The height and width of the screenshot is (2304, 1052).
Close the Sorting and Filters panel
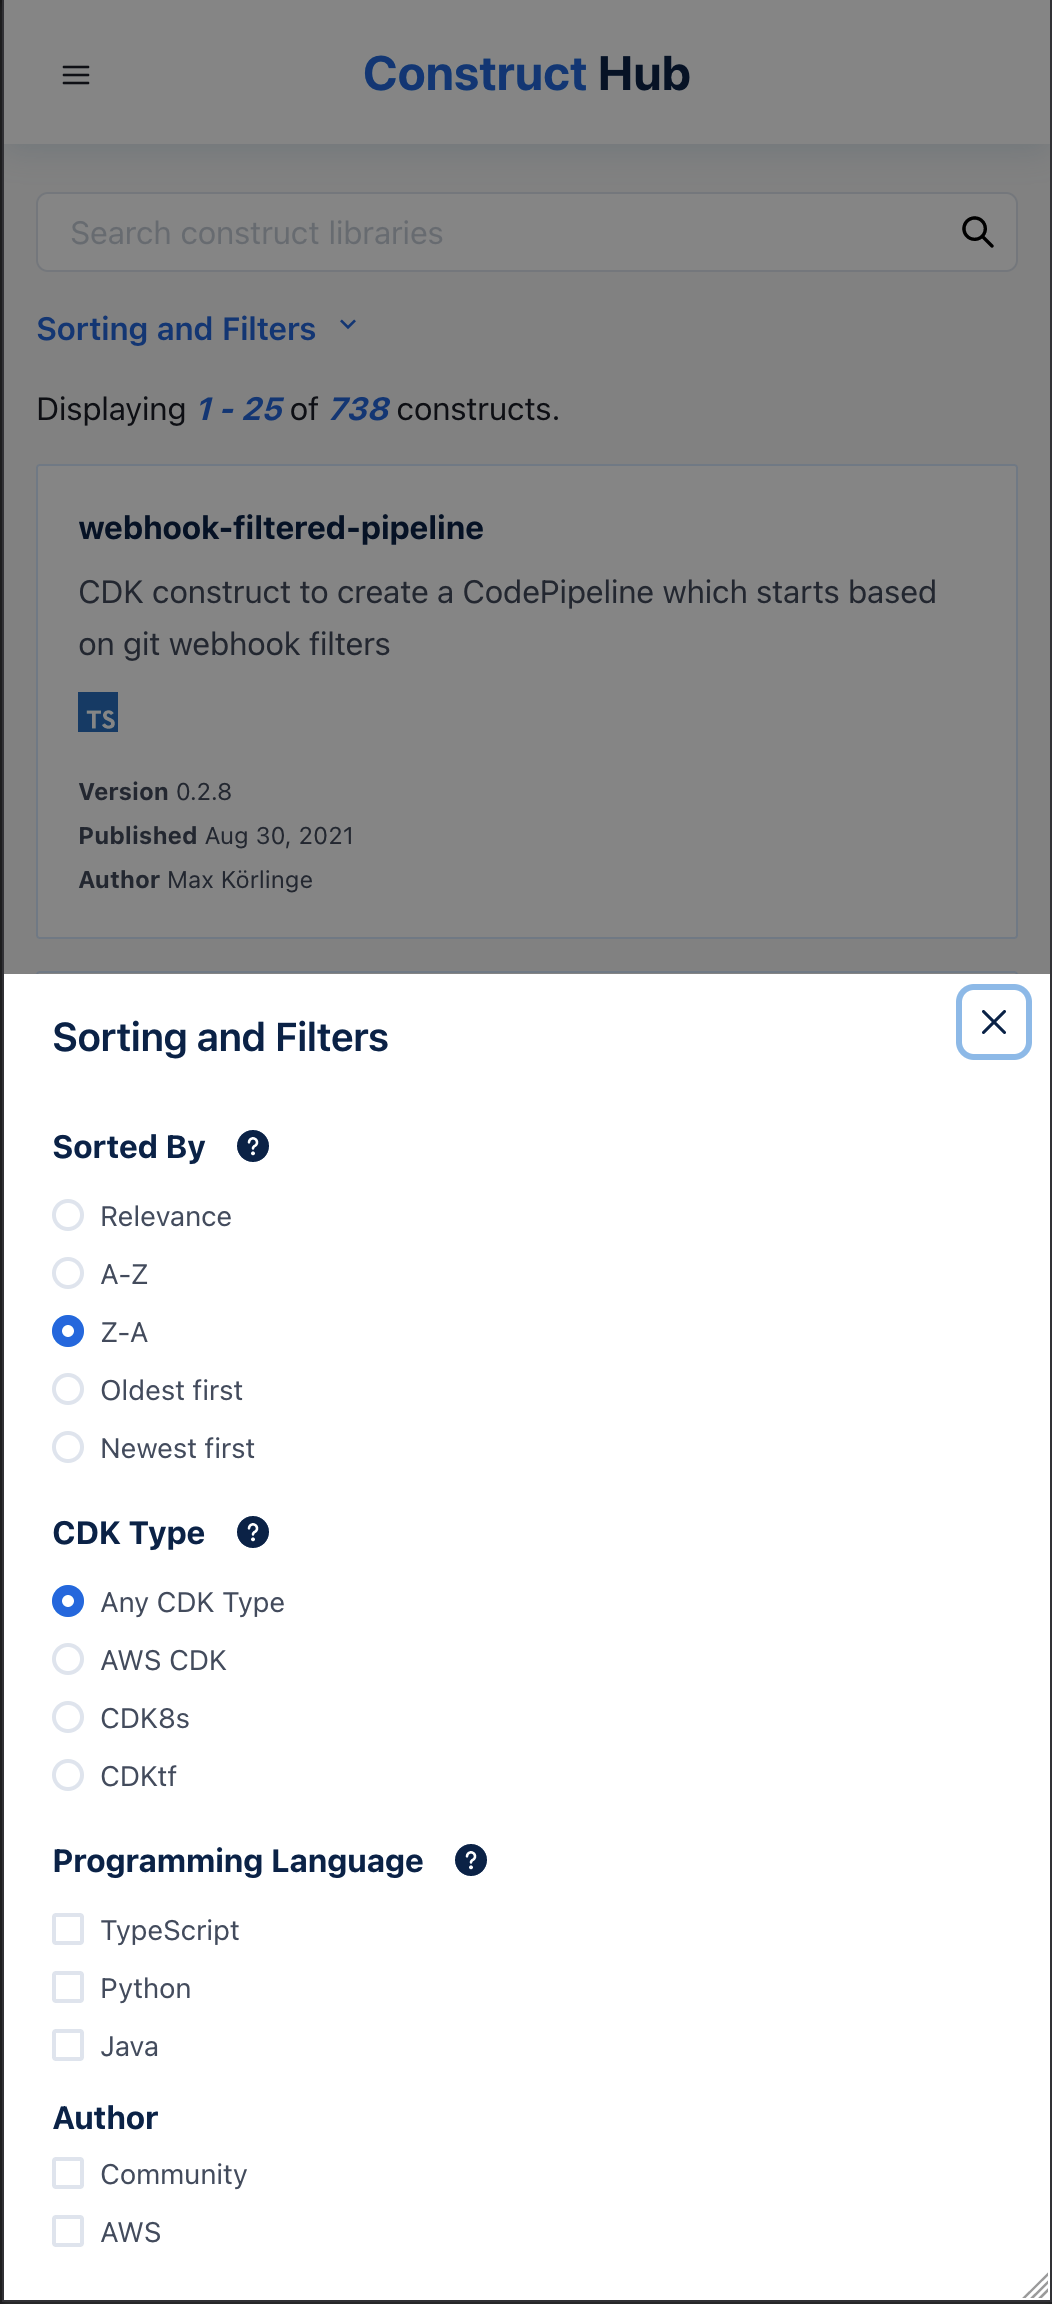[993, 1022]
